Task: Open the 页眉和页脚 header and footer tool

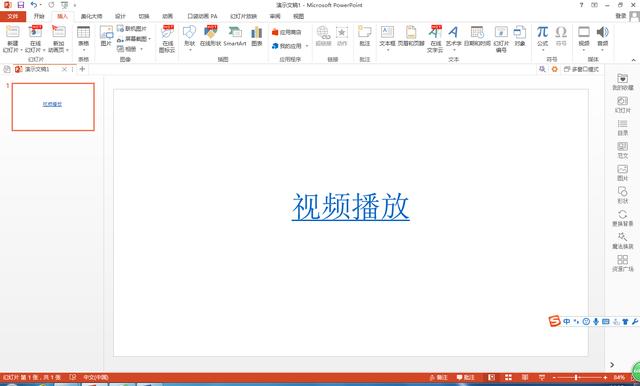Action: pyautogui.click(x=411, y=36)
